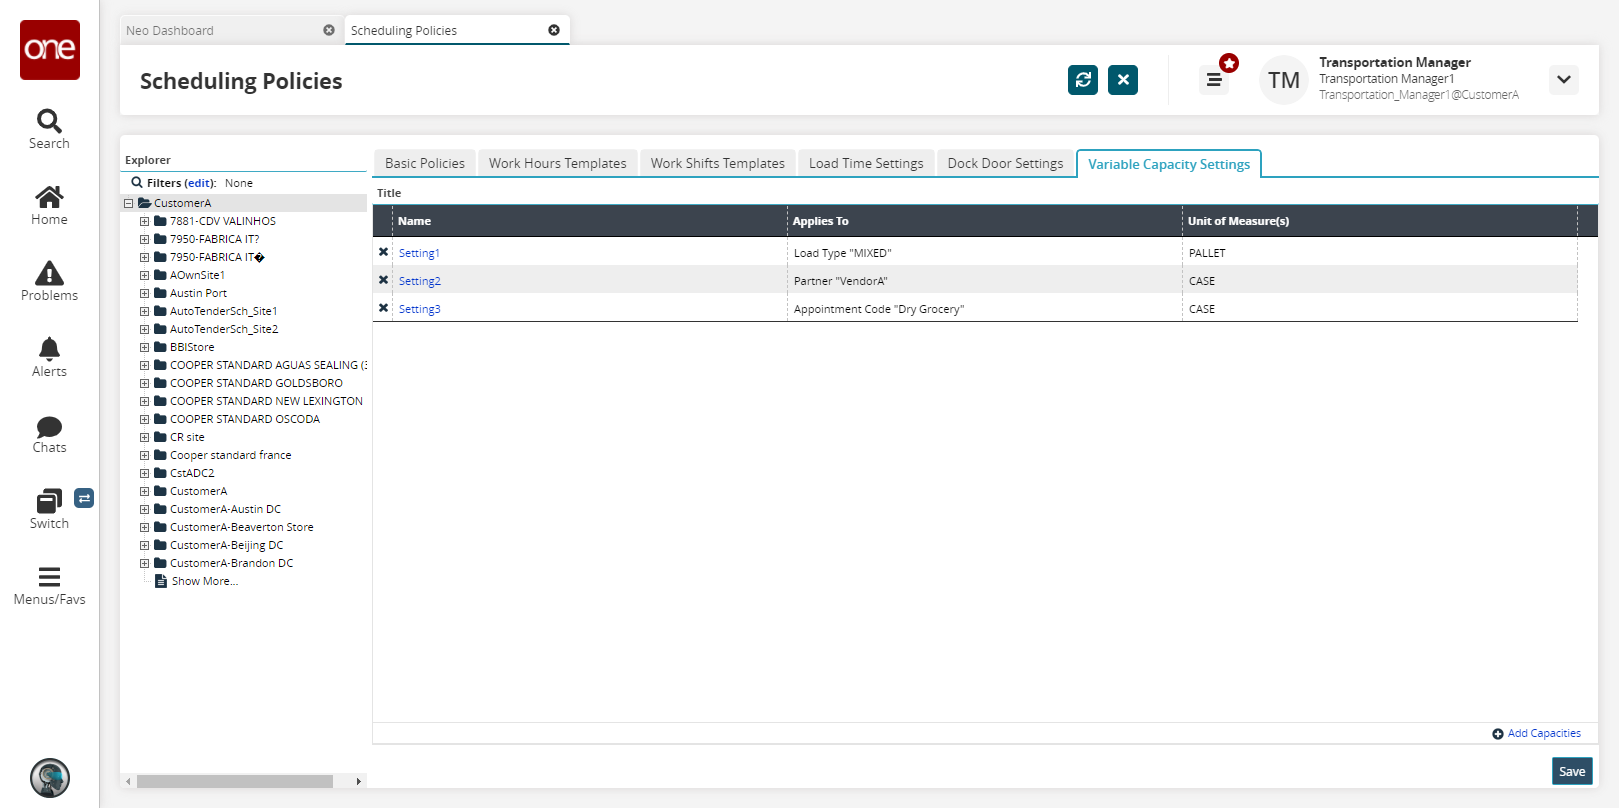This screenshot has height=808, width=1619.
Task: Open the Menus/Favs hamburger icon
Action: (x=49, y=577)
